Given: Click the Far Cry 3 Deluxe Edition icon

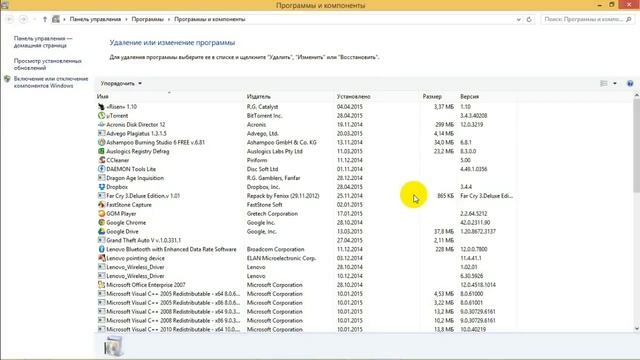Looking at the screenshot, I should (x=101, y=196).
